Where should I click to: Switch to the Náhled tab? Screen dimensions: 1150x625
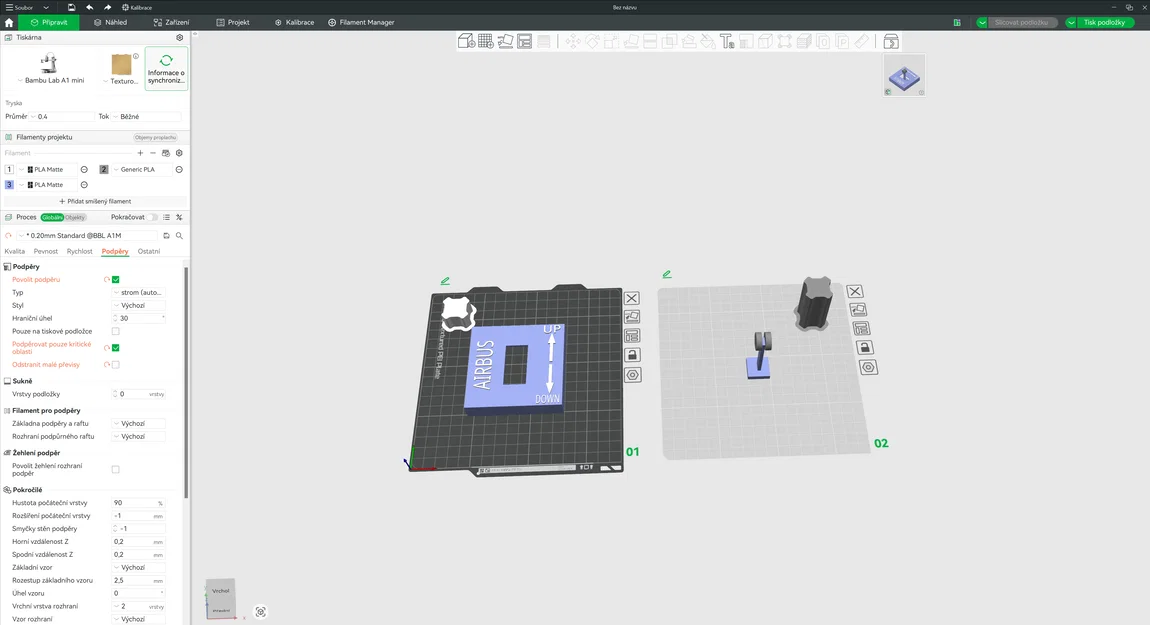coord(111,23)
